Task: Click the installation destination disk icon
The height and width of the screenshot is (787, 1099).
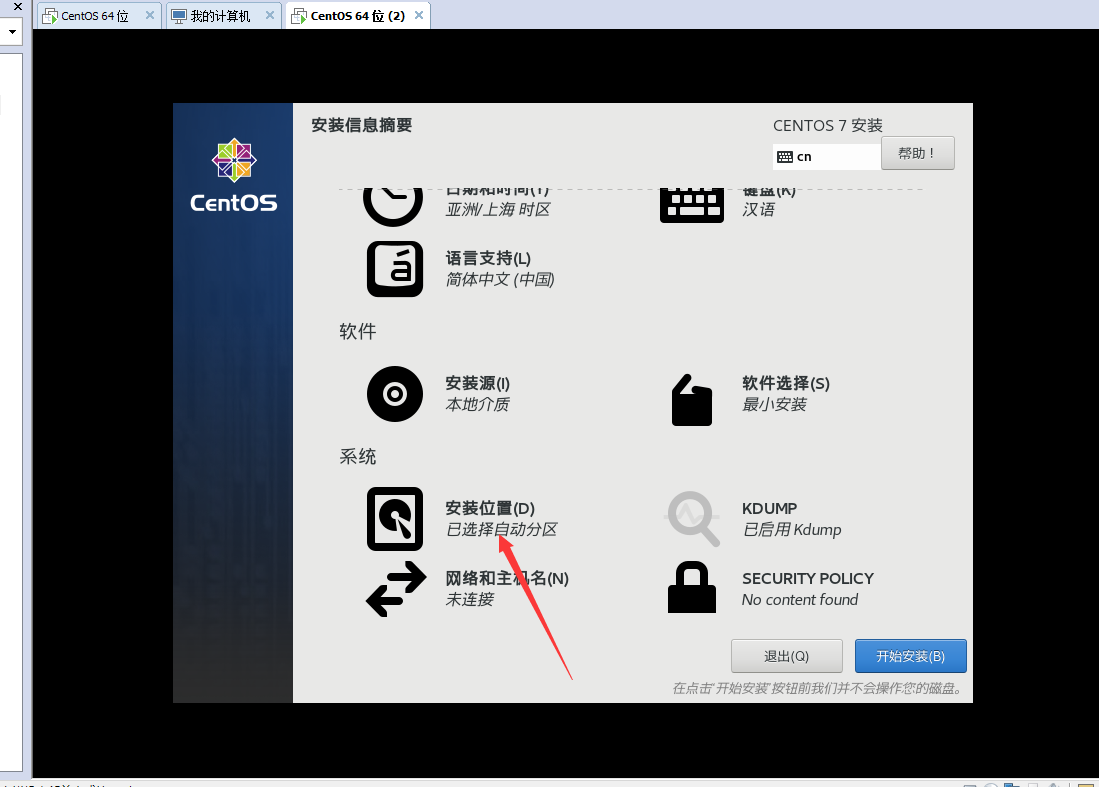Action: (x=395, y=519)
